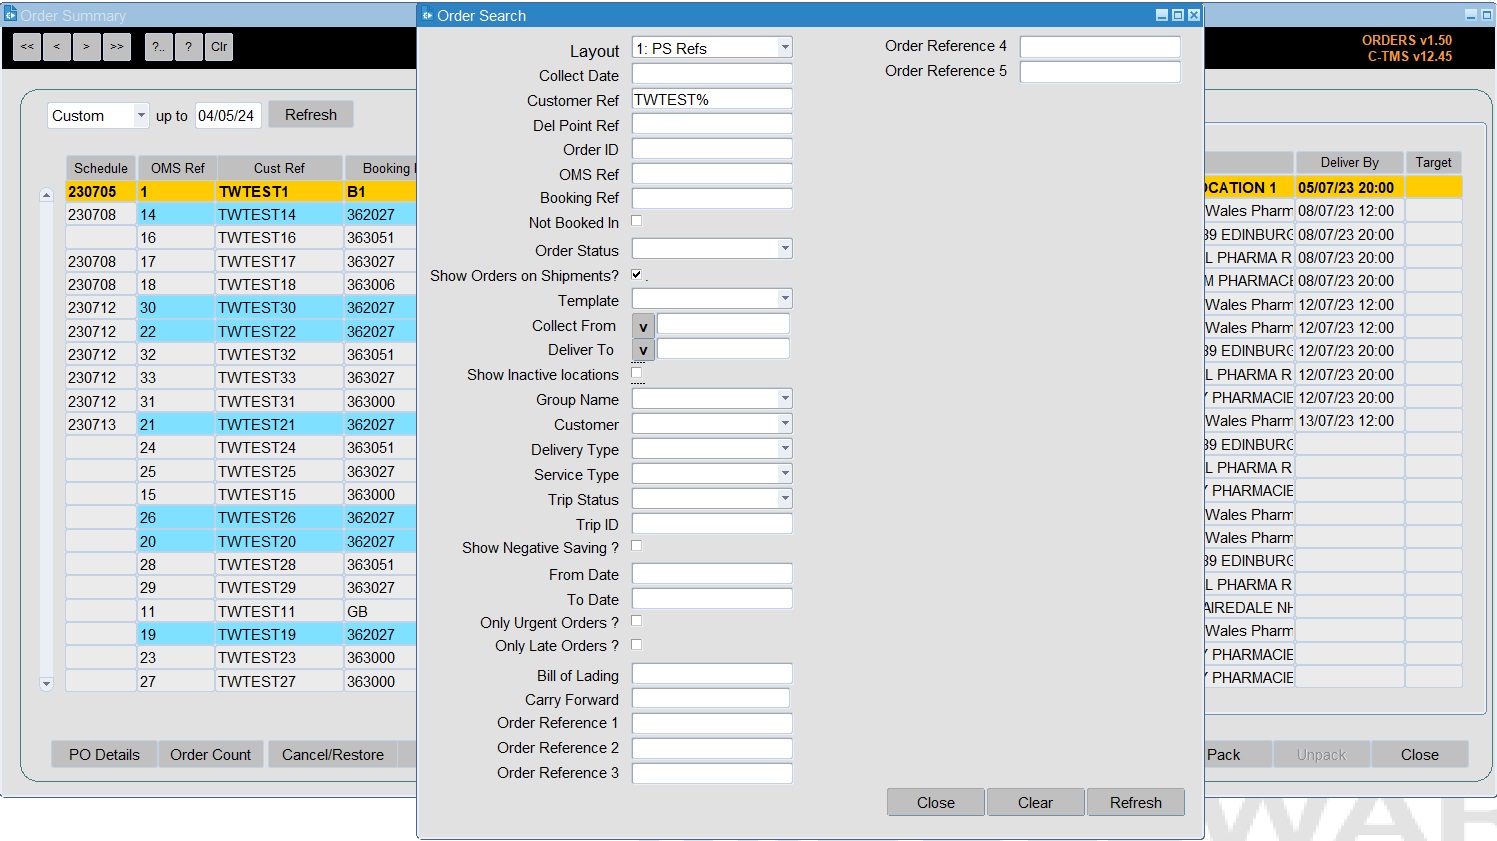Jump to last record with >> button

[x=117, y=47]
